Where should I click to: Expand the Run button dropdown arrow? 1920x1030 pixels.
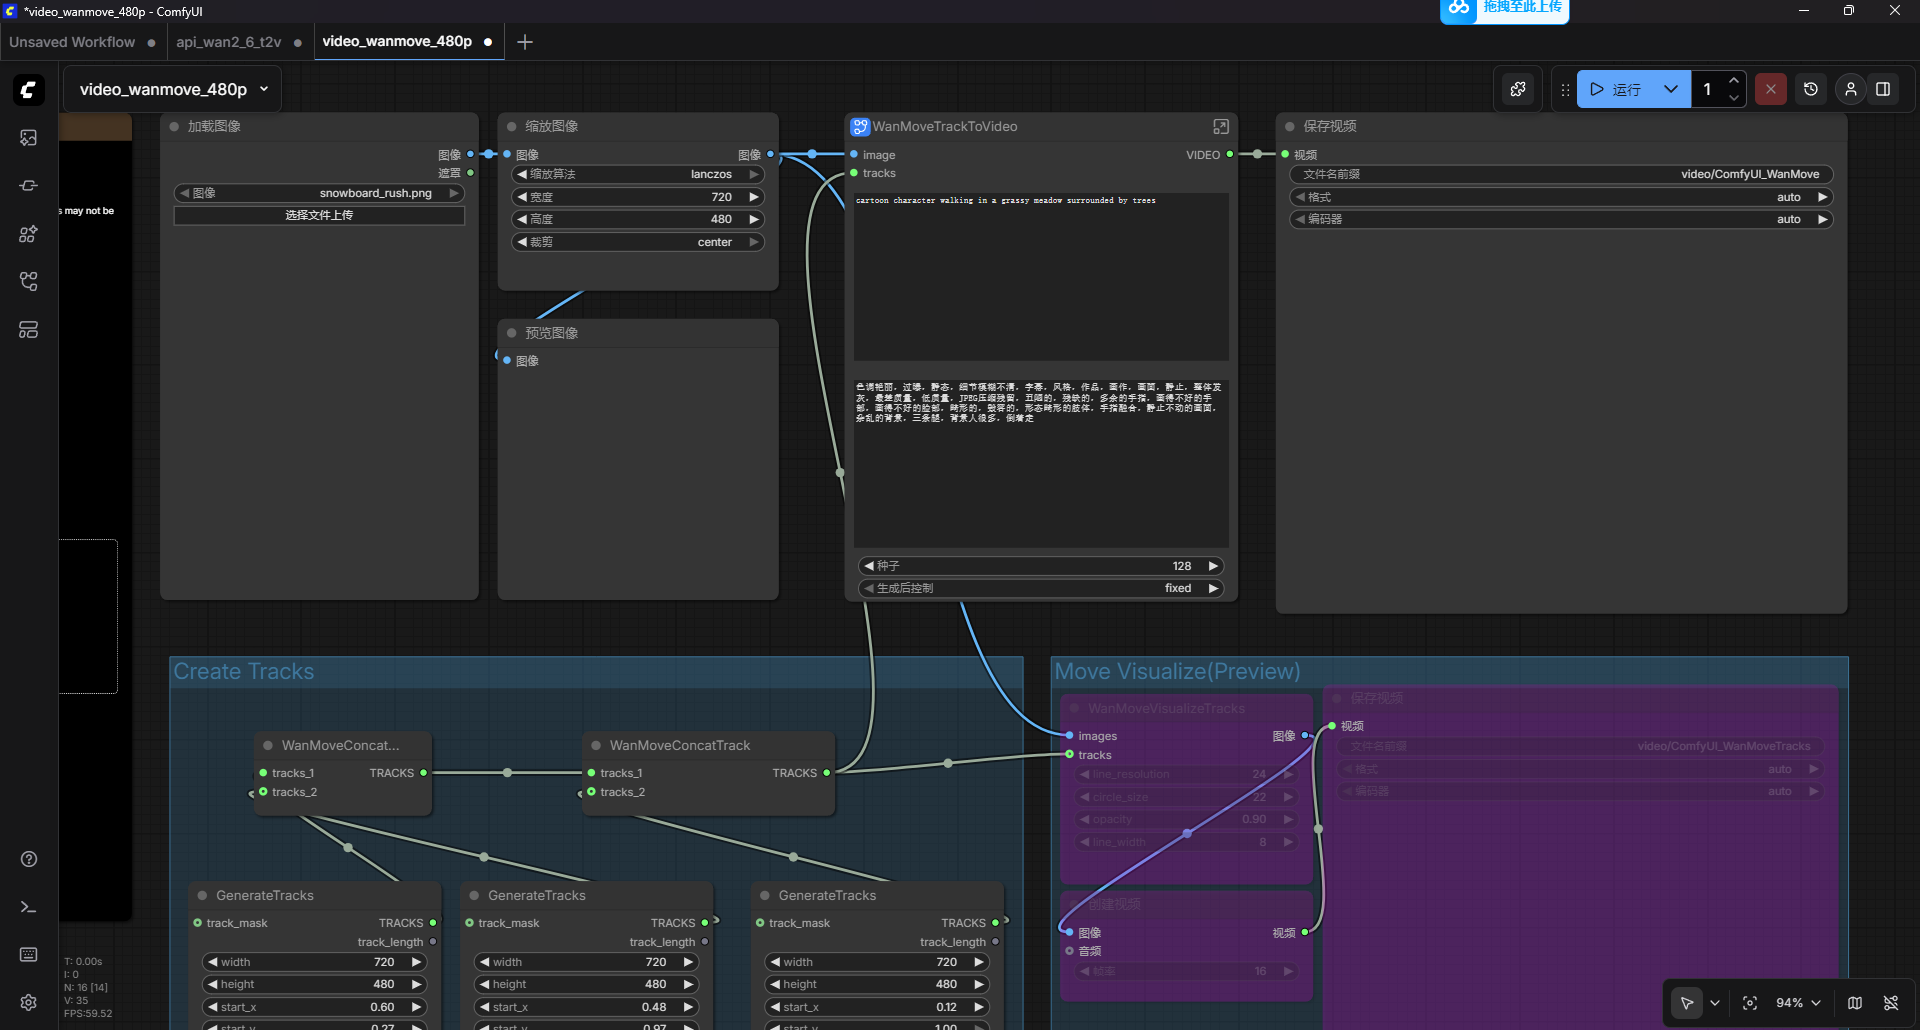tap(1670, 89)
